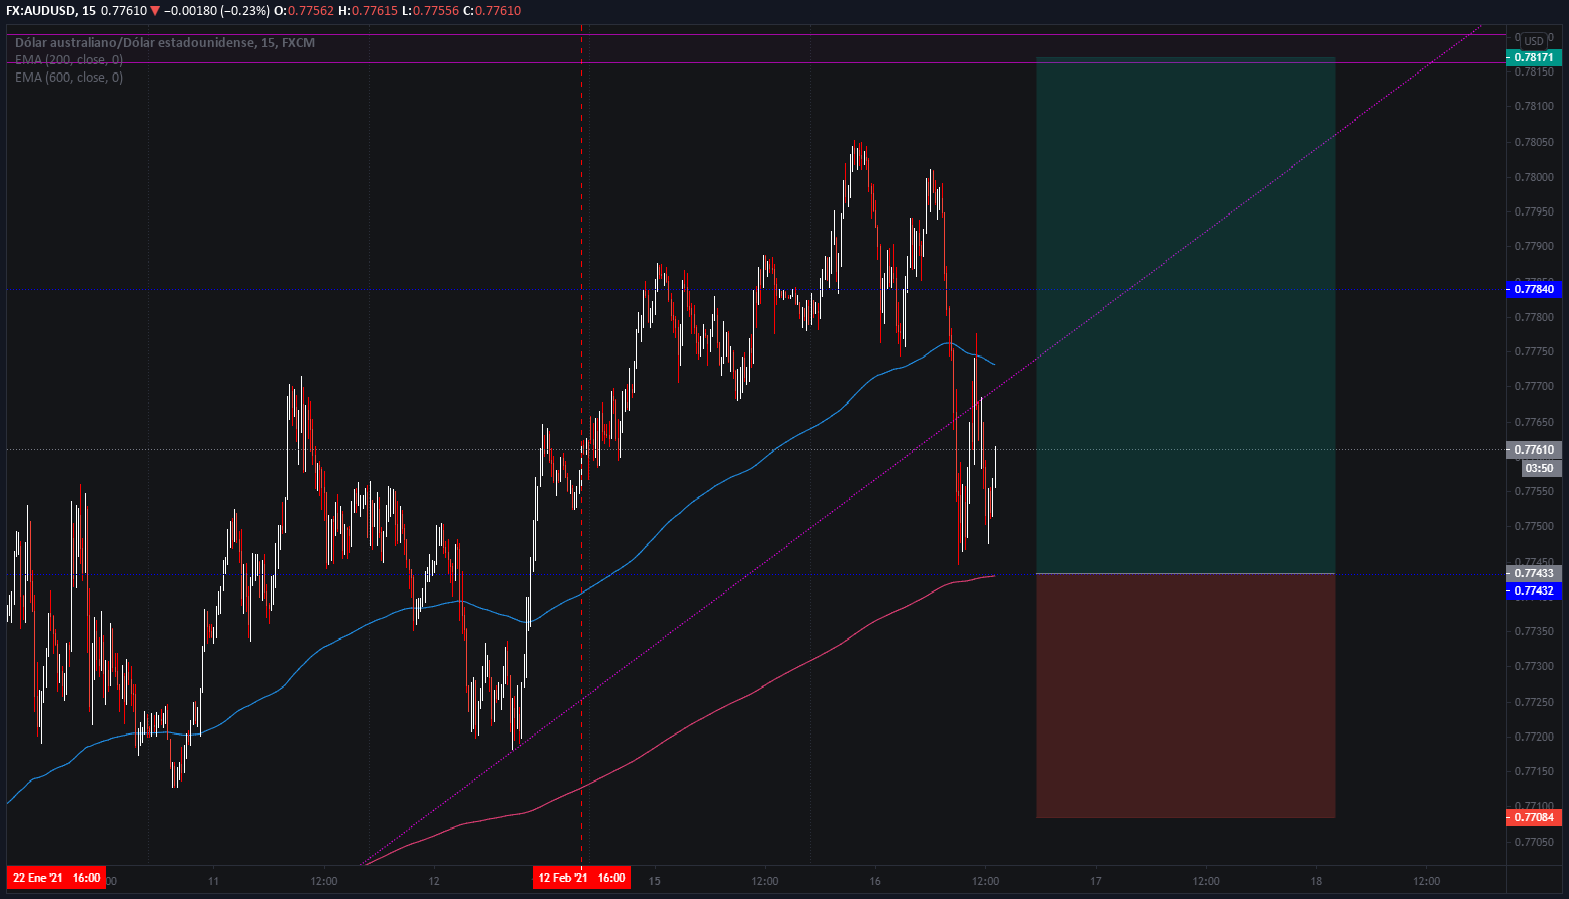Click the blue 0.77432 price level label
This screenshot has height=899, width=1569.
click(1534, 591)
